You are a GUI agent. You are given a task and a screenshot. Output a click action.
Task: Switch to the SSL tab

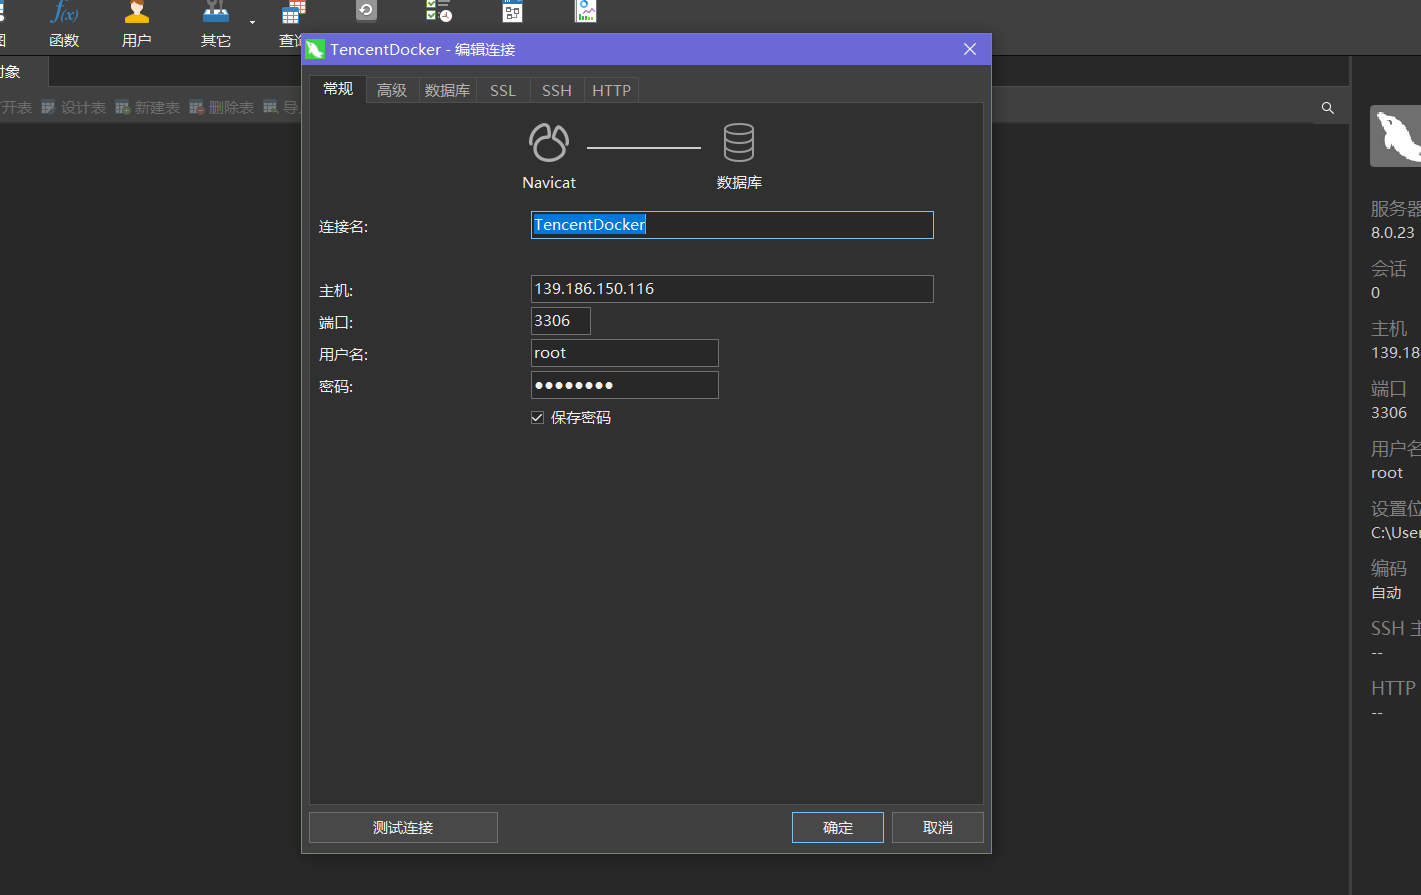click(503, 90)
